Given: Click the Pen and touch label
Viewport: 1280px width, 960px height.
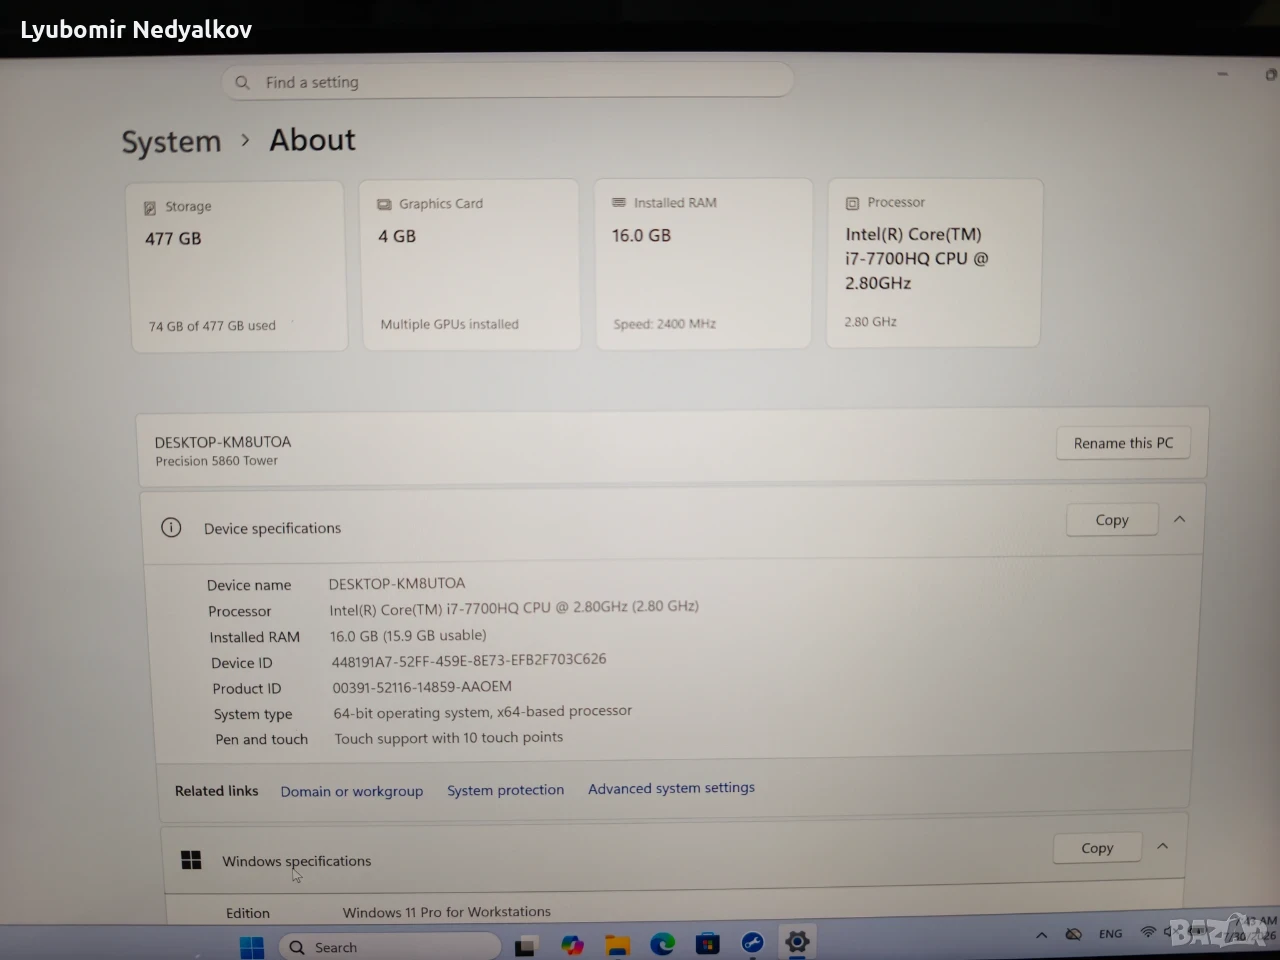Looking at the screenshot, I should click(x=261, y=739).
